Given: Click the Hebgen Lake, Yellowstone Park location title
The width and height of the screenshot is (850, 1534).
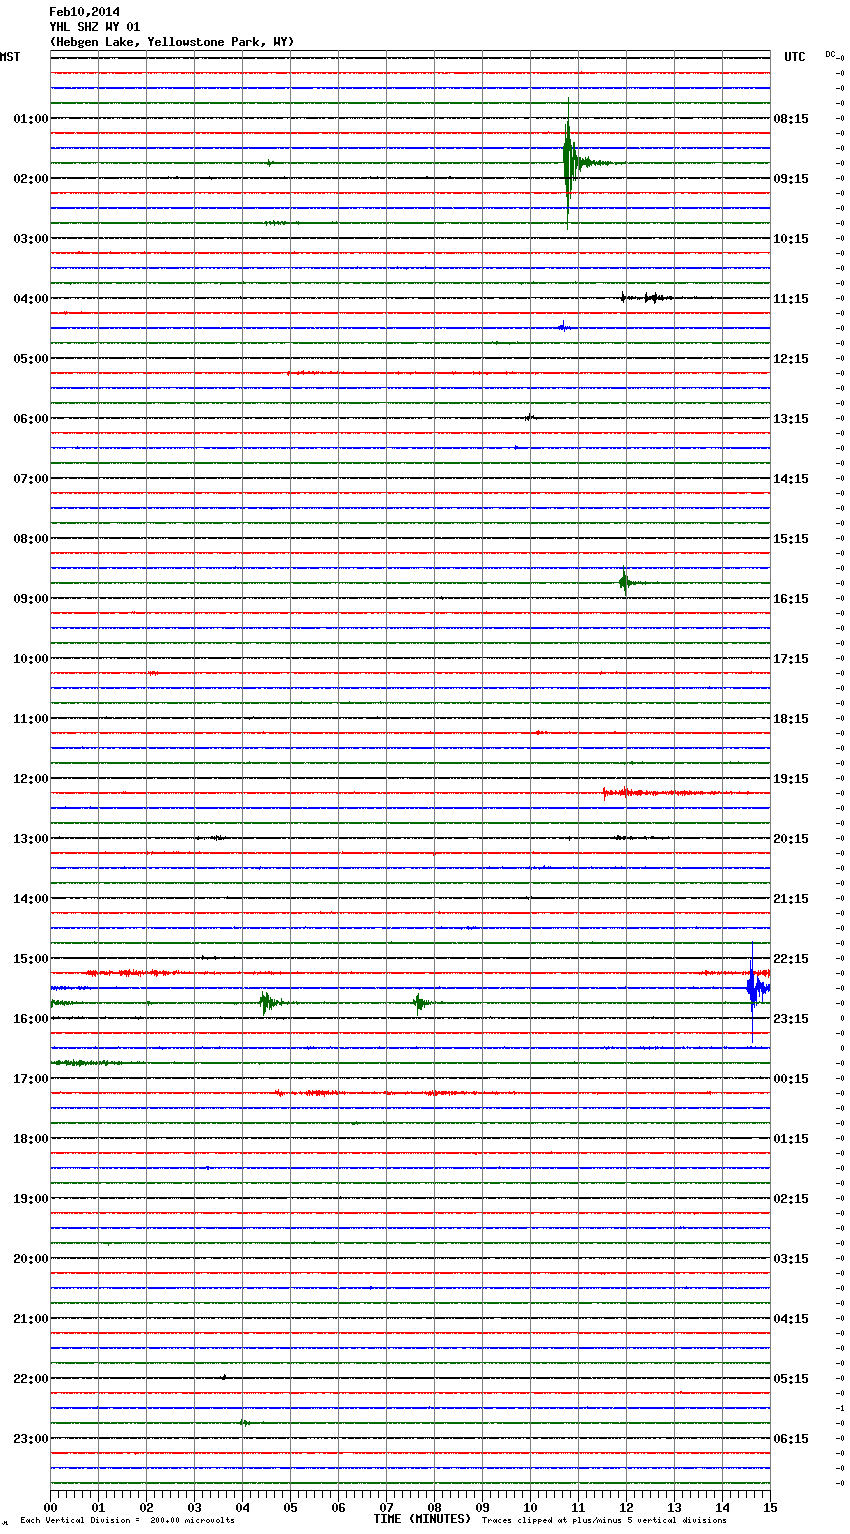Looking at the screenshot, I should 172,42.
